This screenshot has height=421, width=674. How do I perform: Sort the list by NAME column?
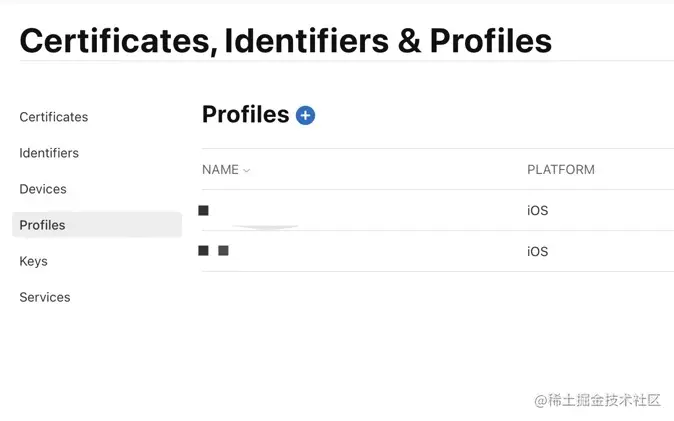click(x=220, y=170)
